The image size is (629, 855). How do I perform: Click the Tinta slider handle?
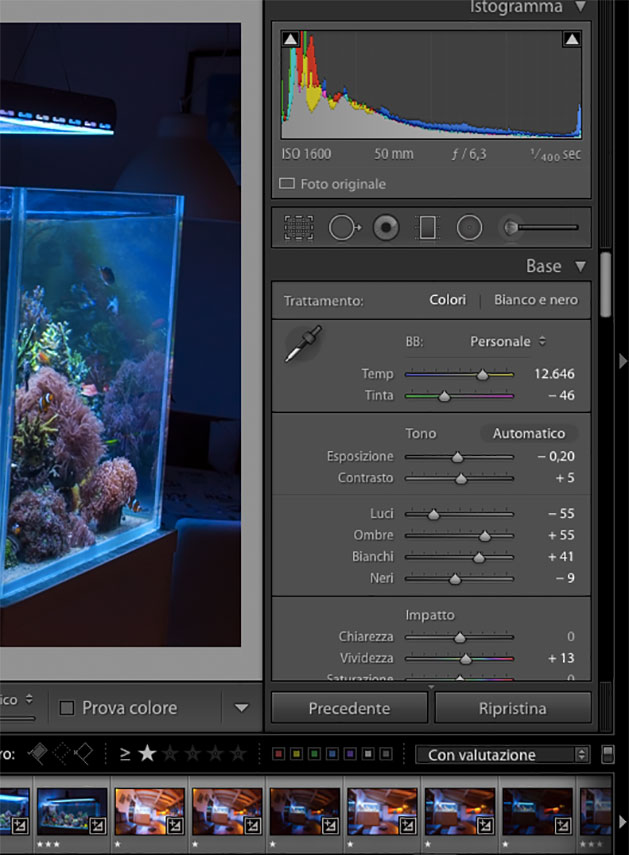coord(444,396)
